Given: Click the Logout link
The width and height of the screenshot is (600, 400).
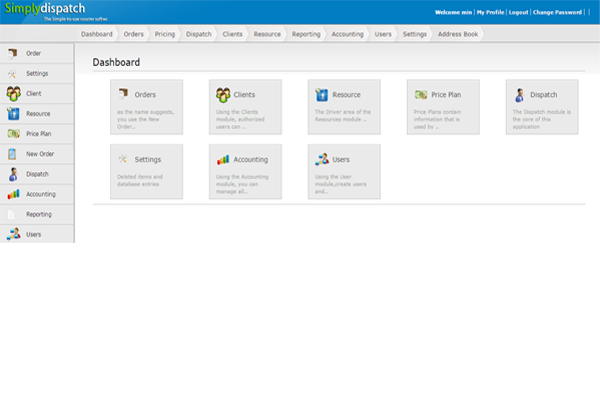Looking at the screenshot, I should [x=518, y=12].
